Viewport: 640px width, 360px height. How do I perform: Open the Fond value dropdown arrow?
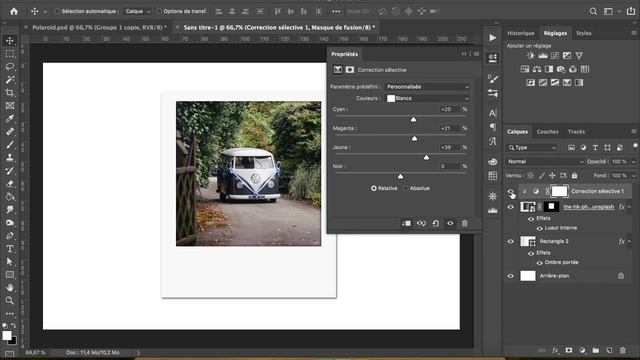[x=633, y=176]
